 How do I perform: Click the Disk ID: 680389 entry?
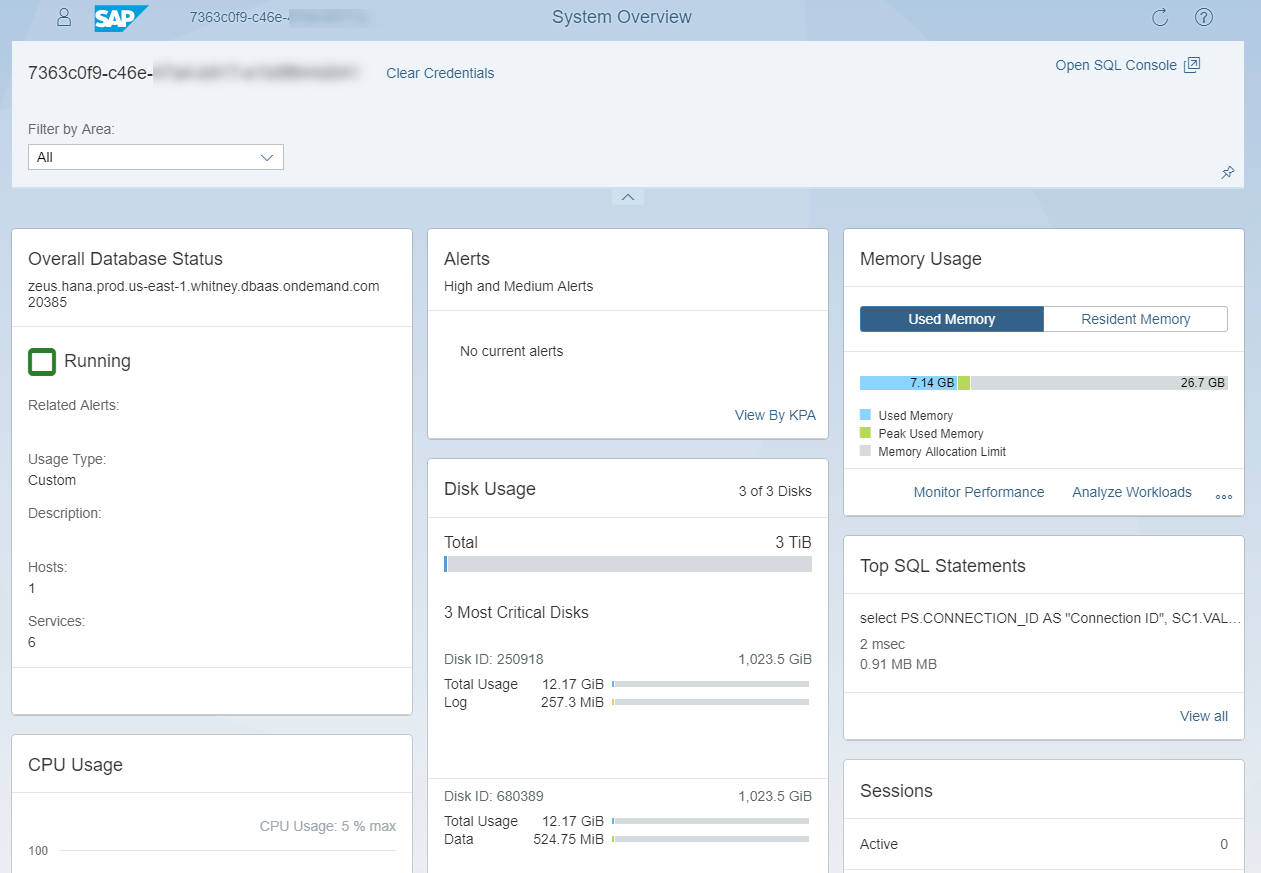click(x=494, y=797)
